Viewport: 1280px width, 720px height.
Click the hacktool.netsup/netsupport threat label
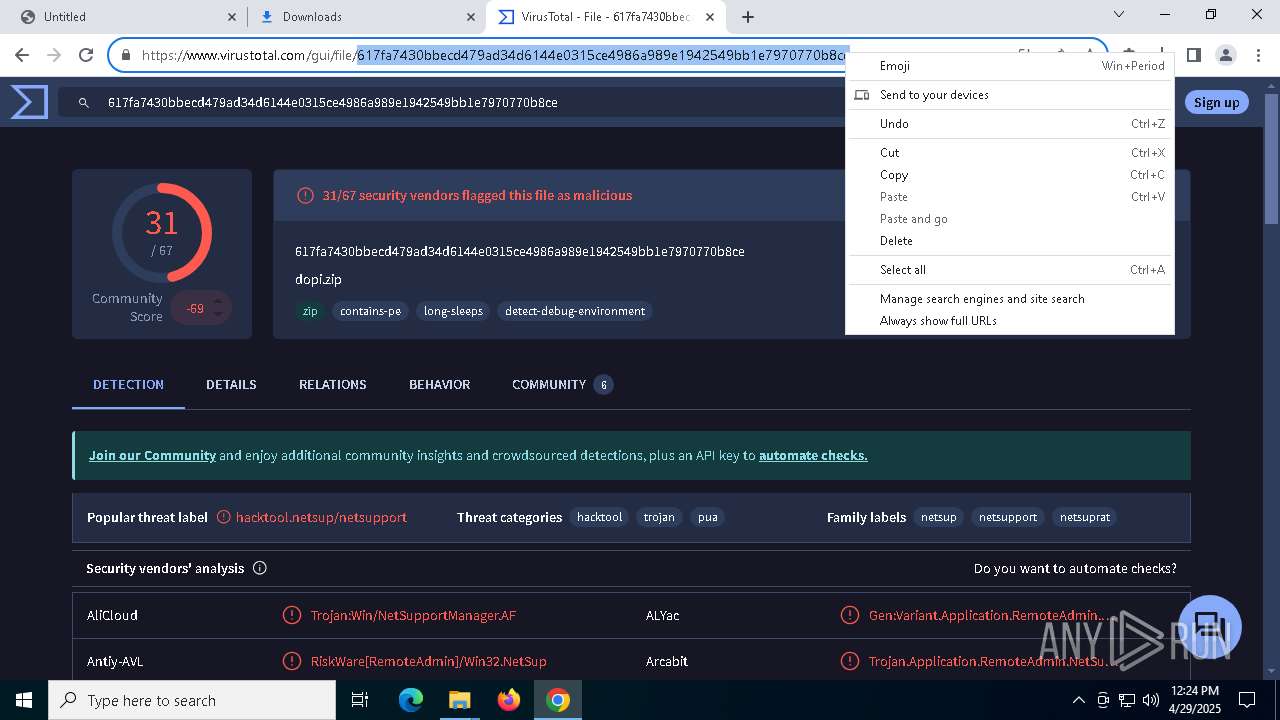[x=321, y=517]
